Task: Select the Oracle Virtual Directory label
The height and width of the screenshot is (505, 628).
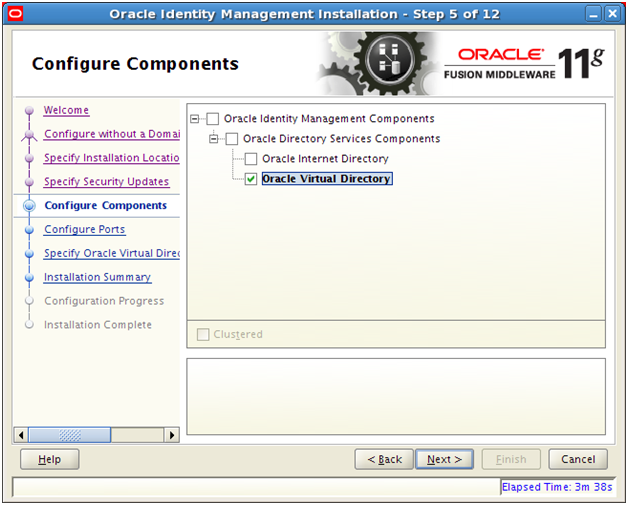Action: point(327,179)
